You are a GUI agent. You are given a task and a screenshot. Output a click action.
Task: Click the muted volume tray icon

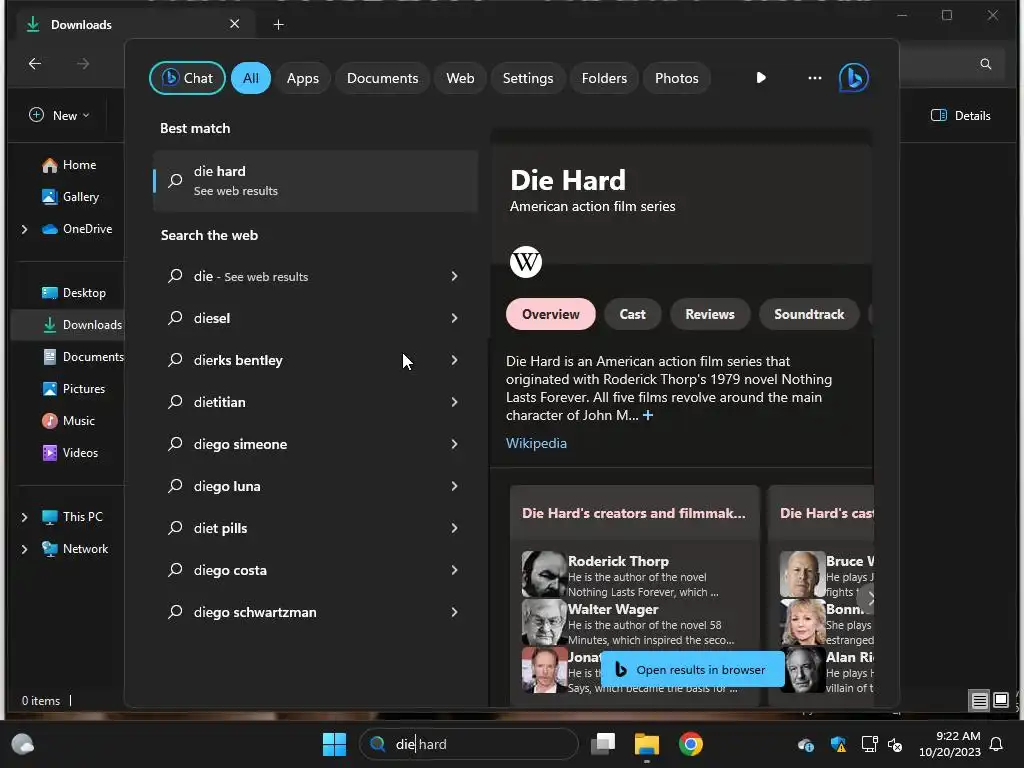(895, 744)
